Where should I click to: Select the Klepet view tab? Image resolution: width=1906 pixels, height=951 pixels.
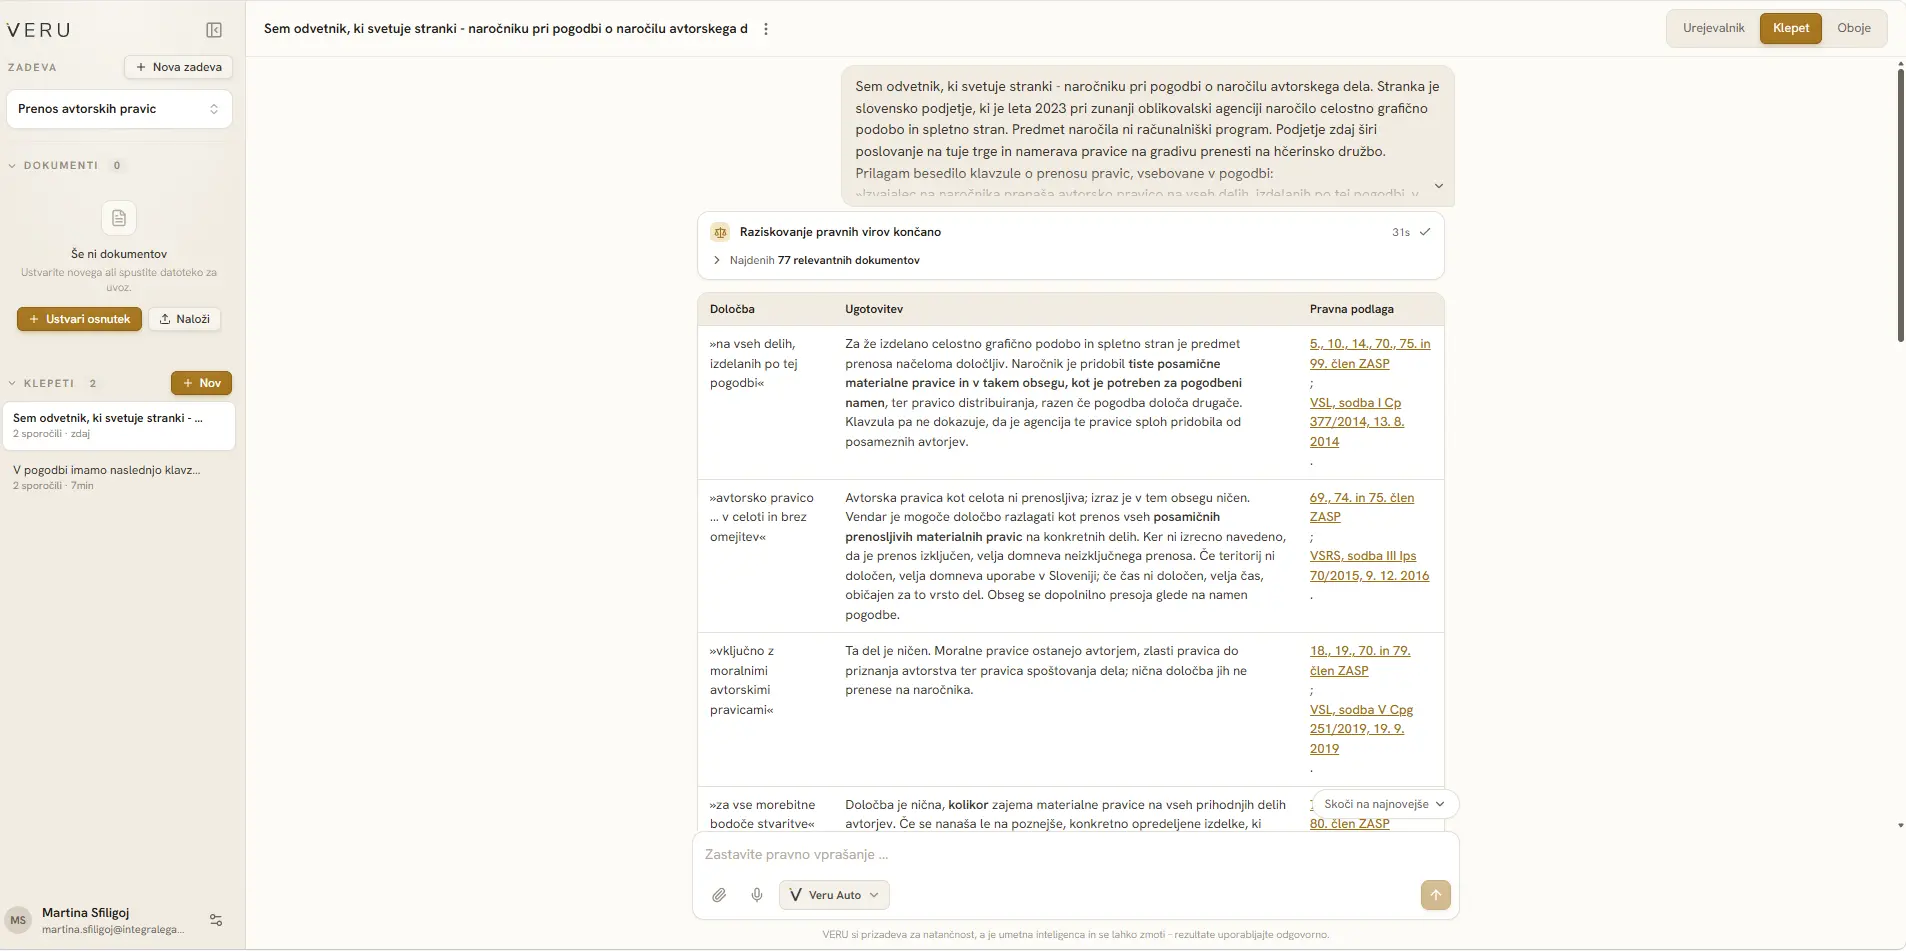(1791, 28)
